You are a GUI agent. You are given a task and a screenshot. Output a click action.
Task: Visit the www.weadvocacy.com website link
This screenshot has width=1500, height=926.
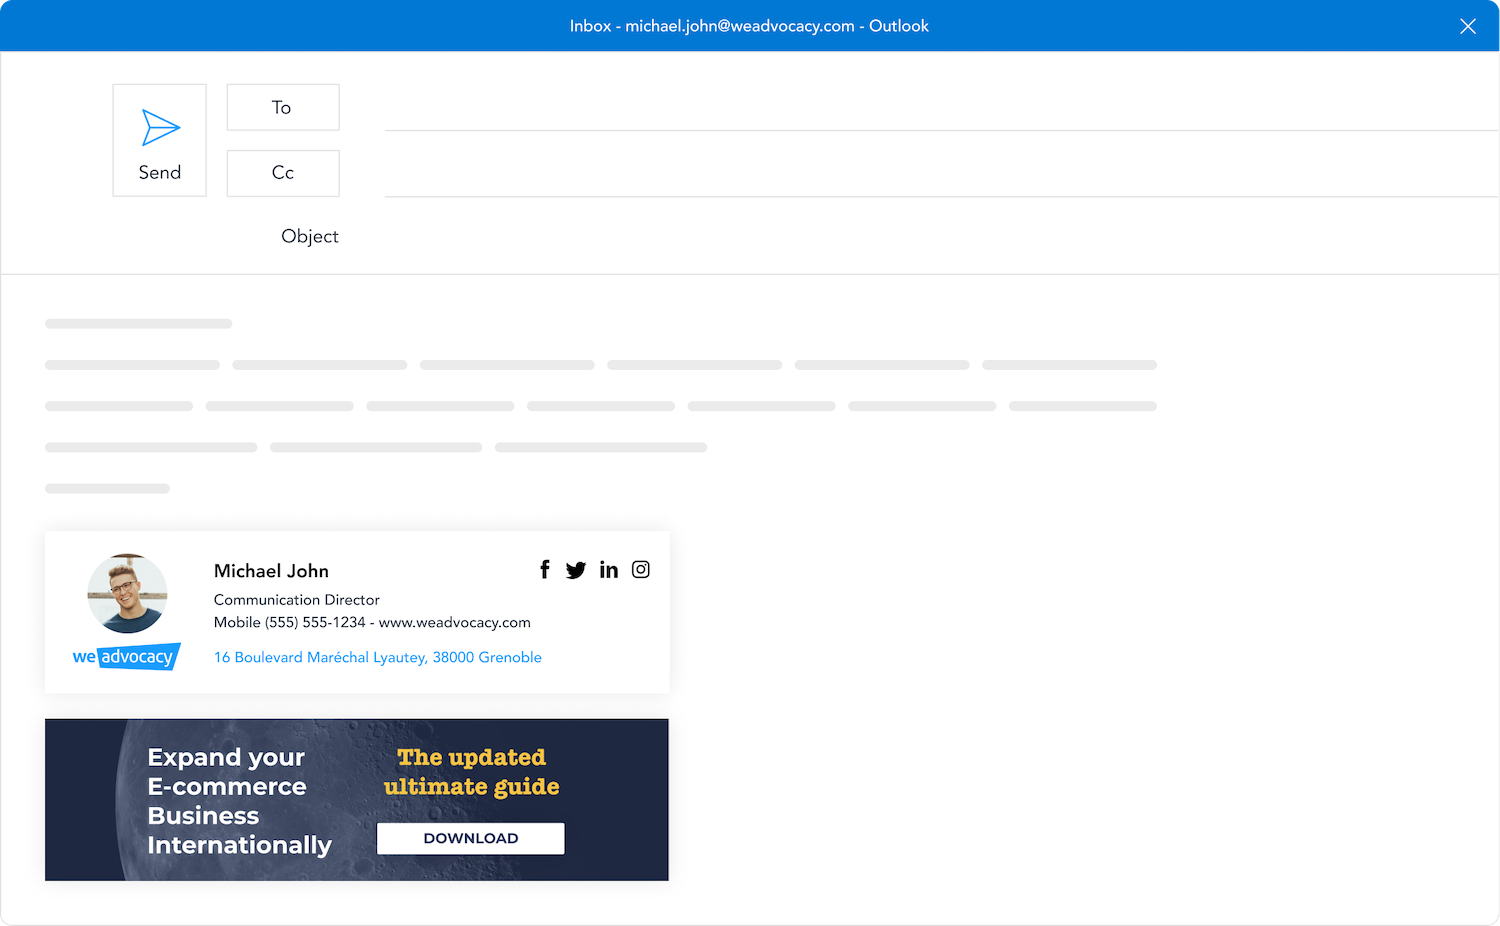tap(455, 622)
